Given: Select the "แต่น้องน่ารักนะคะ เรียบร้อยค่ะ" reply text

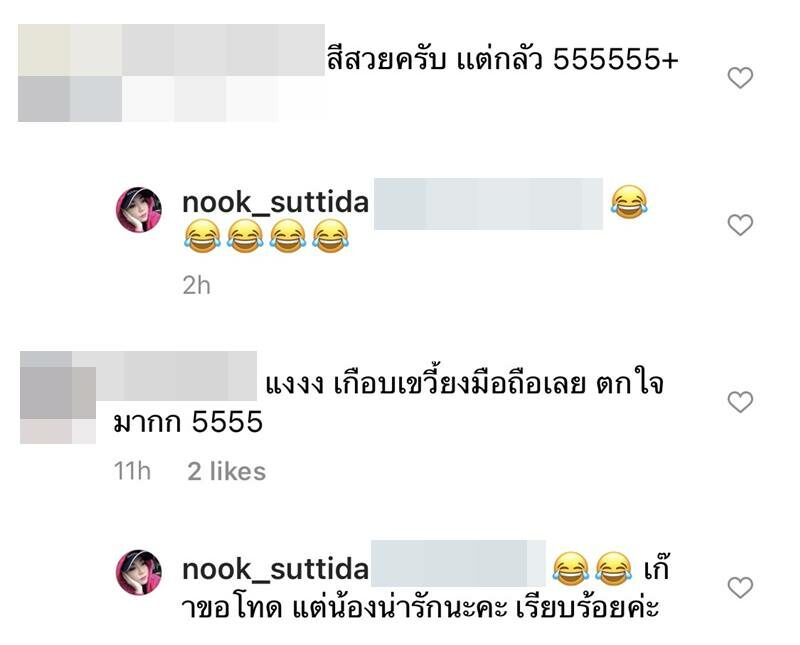Looking at the screenshot, I should coord(476,607).
